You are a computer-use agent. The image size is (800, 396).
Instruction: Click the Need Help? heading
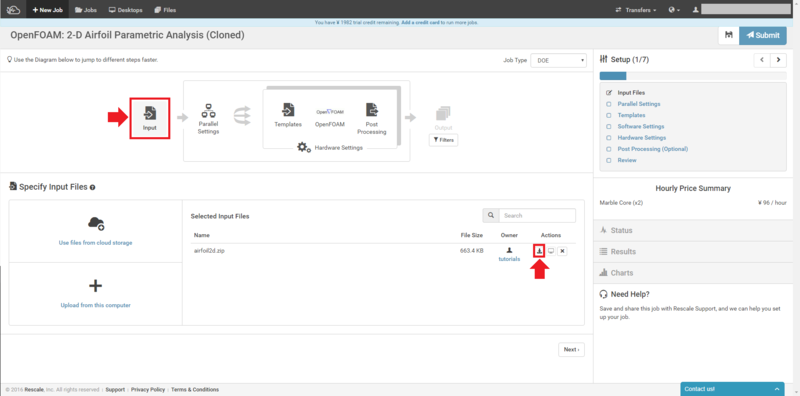pos(624,294)
